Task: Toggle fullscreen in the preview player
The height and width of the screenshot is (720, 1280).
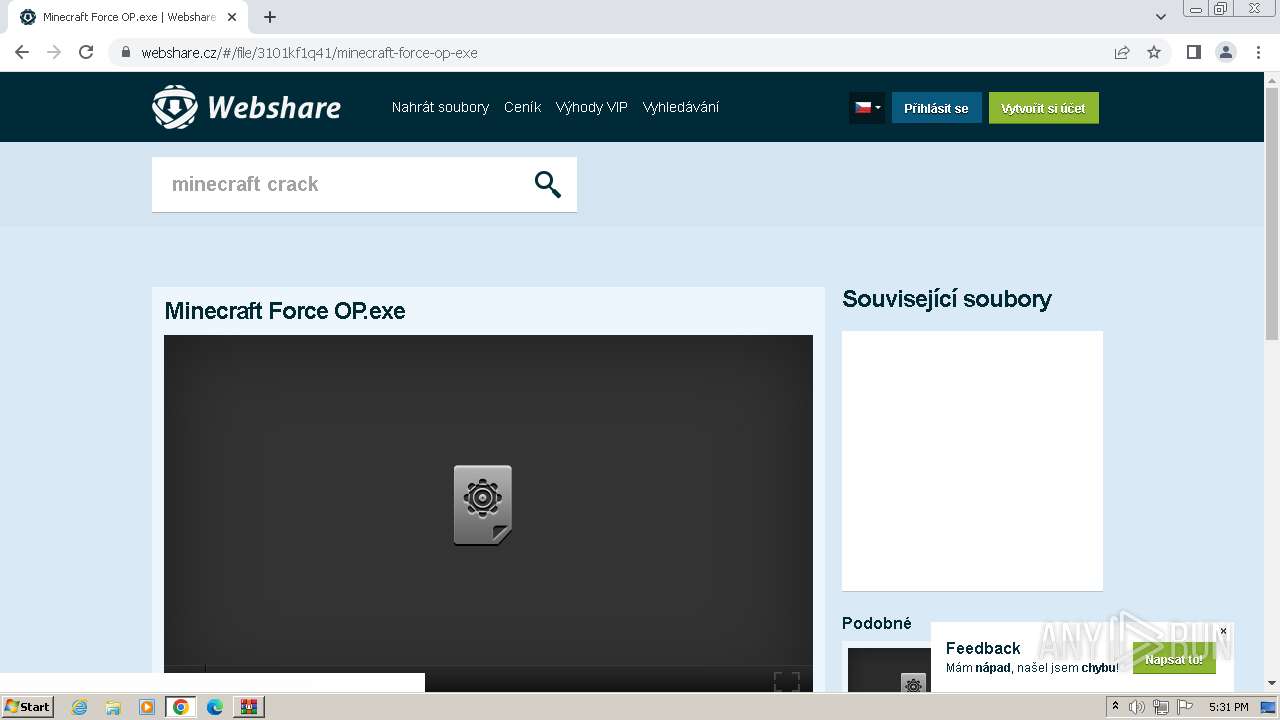Action: point(787,682)
